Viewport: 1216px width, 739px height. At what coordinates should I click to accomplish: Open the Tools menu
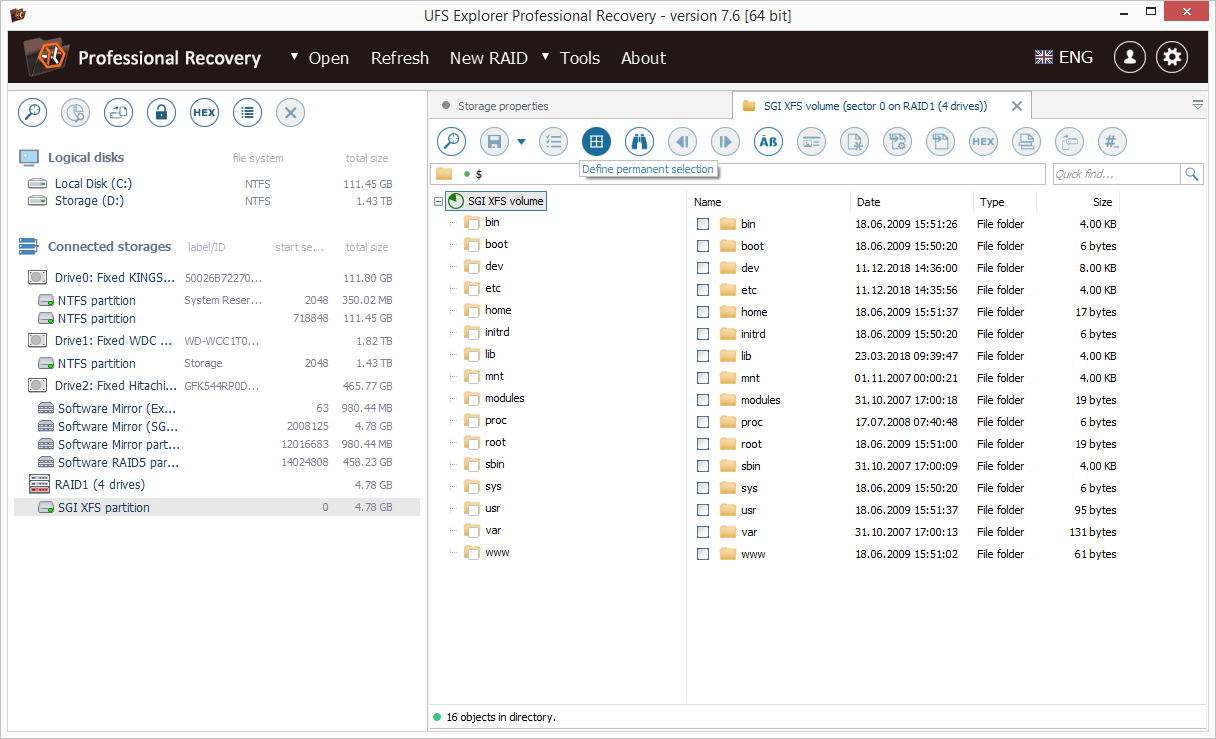579,58
